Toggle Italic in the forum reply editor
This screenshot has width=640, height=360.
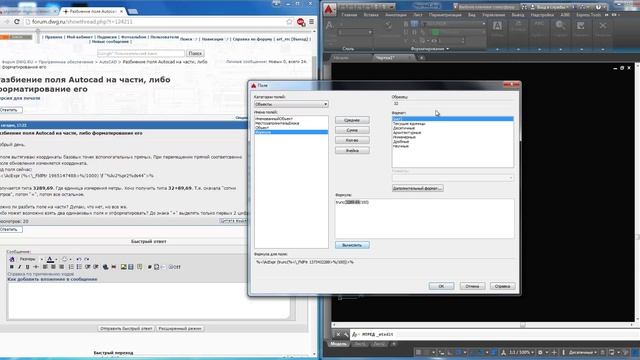click(x=19, y=267)
